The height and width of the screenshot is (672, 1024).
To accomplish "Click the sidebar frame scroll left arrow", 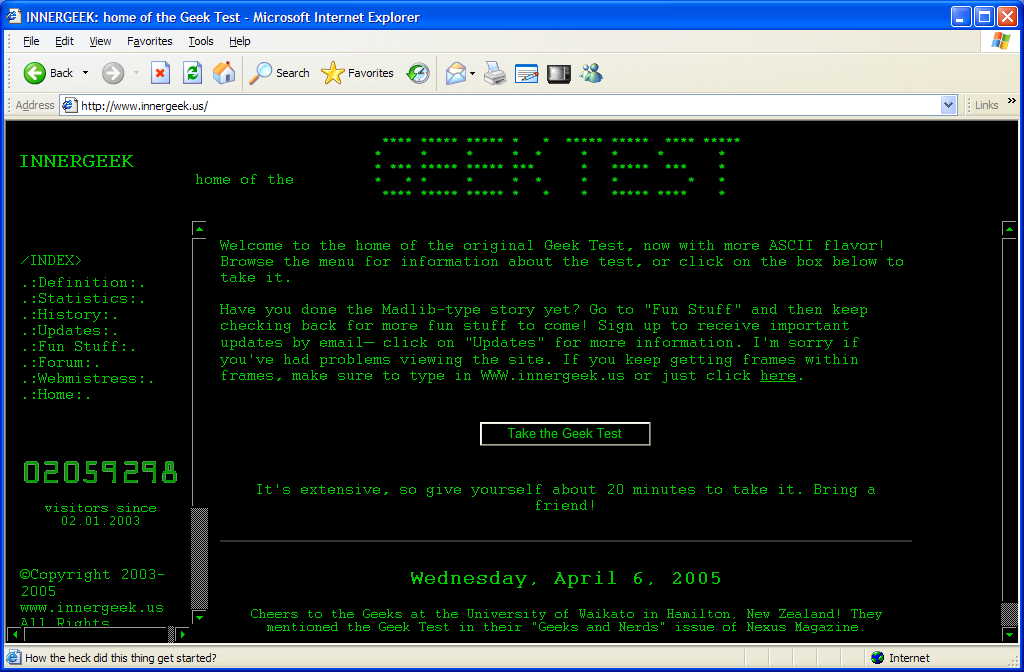I will tap(14, 634).
